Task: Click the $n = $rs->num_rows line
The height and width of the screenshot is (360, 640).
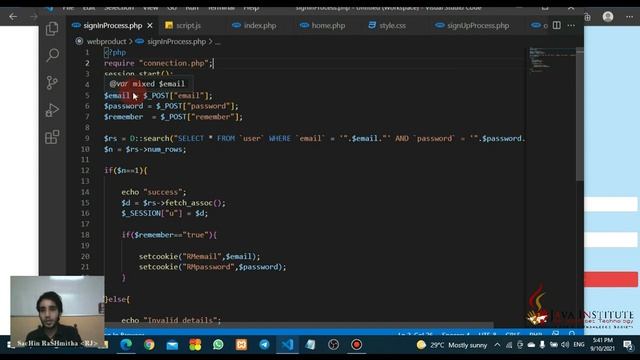Action: point(145,149)
